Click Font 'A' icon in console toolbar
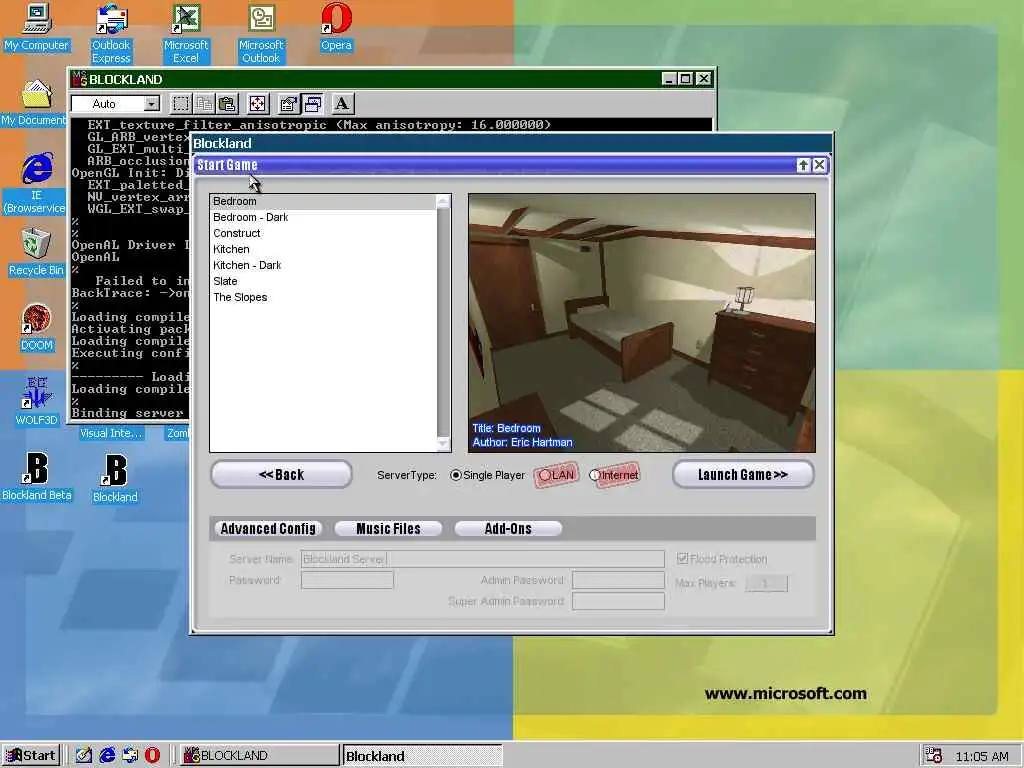 click(342, 104)
